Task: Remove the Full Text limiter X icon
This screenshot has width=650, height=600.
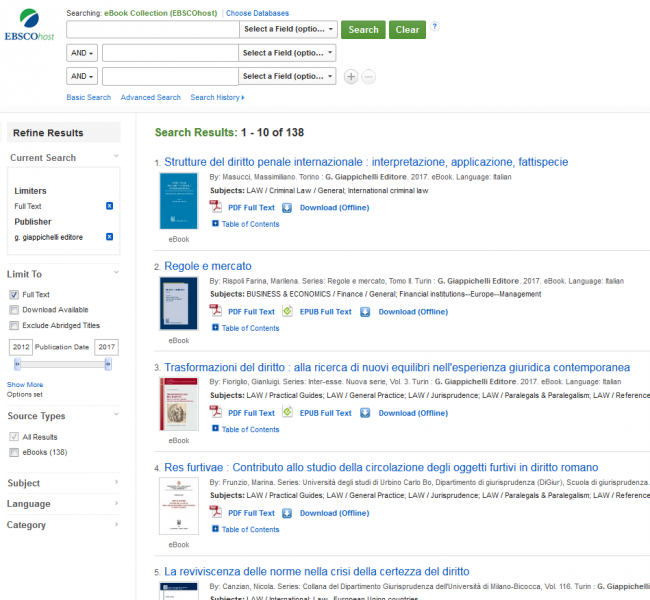Action: [x=109, y=206]
